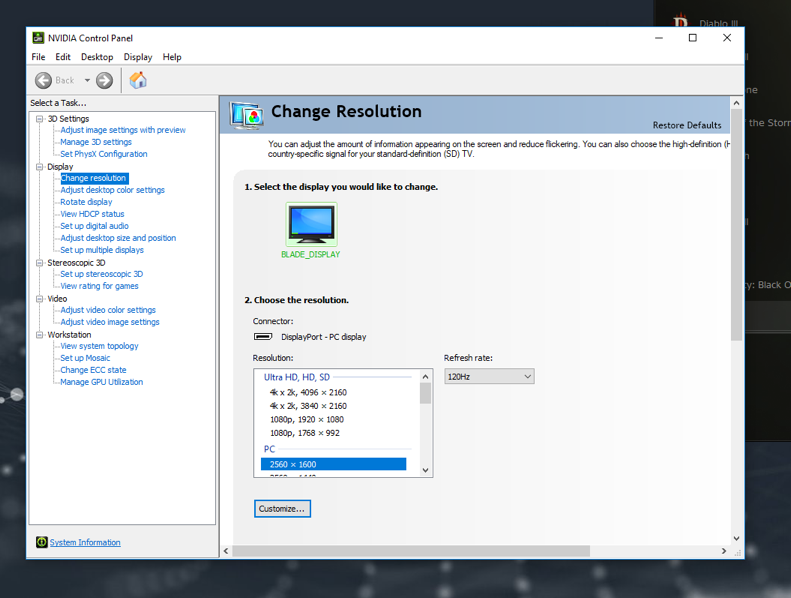Select the 2560 × 1600 PC resolution
Image resolution: width=791 pixels, height=598 pixels.
(333, 464)
